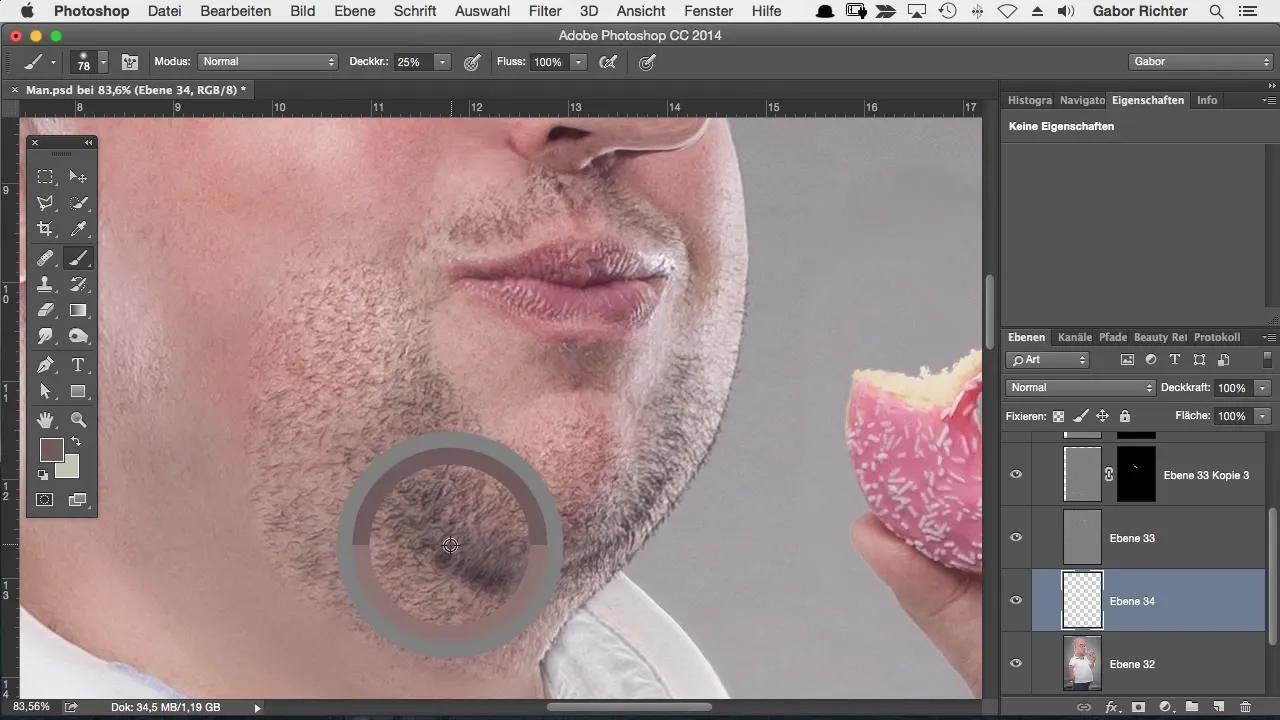Hide the Ebene 32 layer

(x=1016, y=663)
